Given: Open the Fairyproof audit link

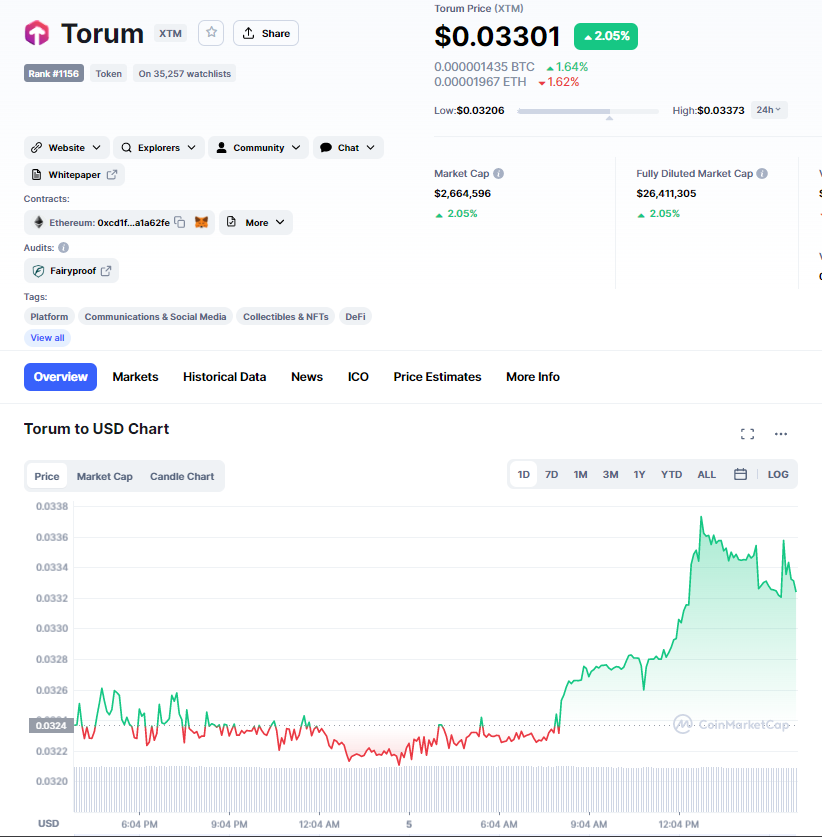Looking at the screenshot, I should click(x=71, y=270).
